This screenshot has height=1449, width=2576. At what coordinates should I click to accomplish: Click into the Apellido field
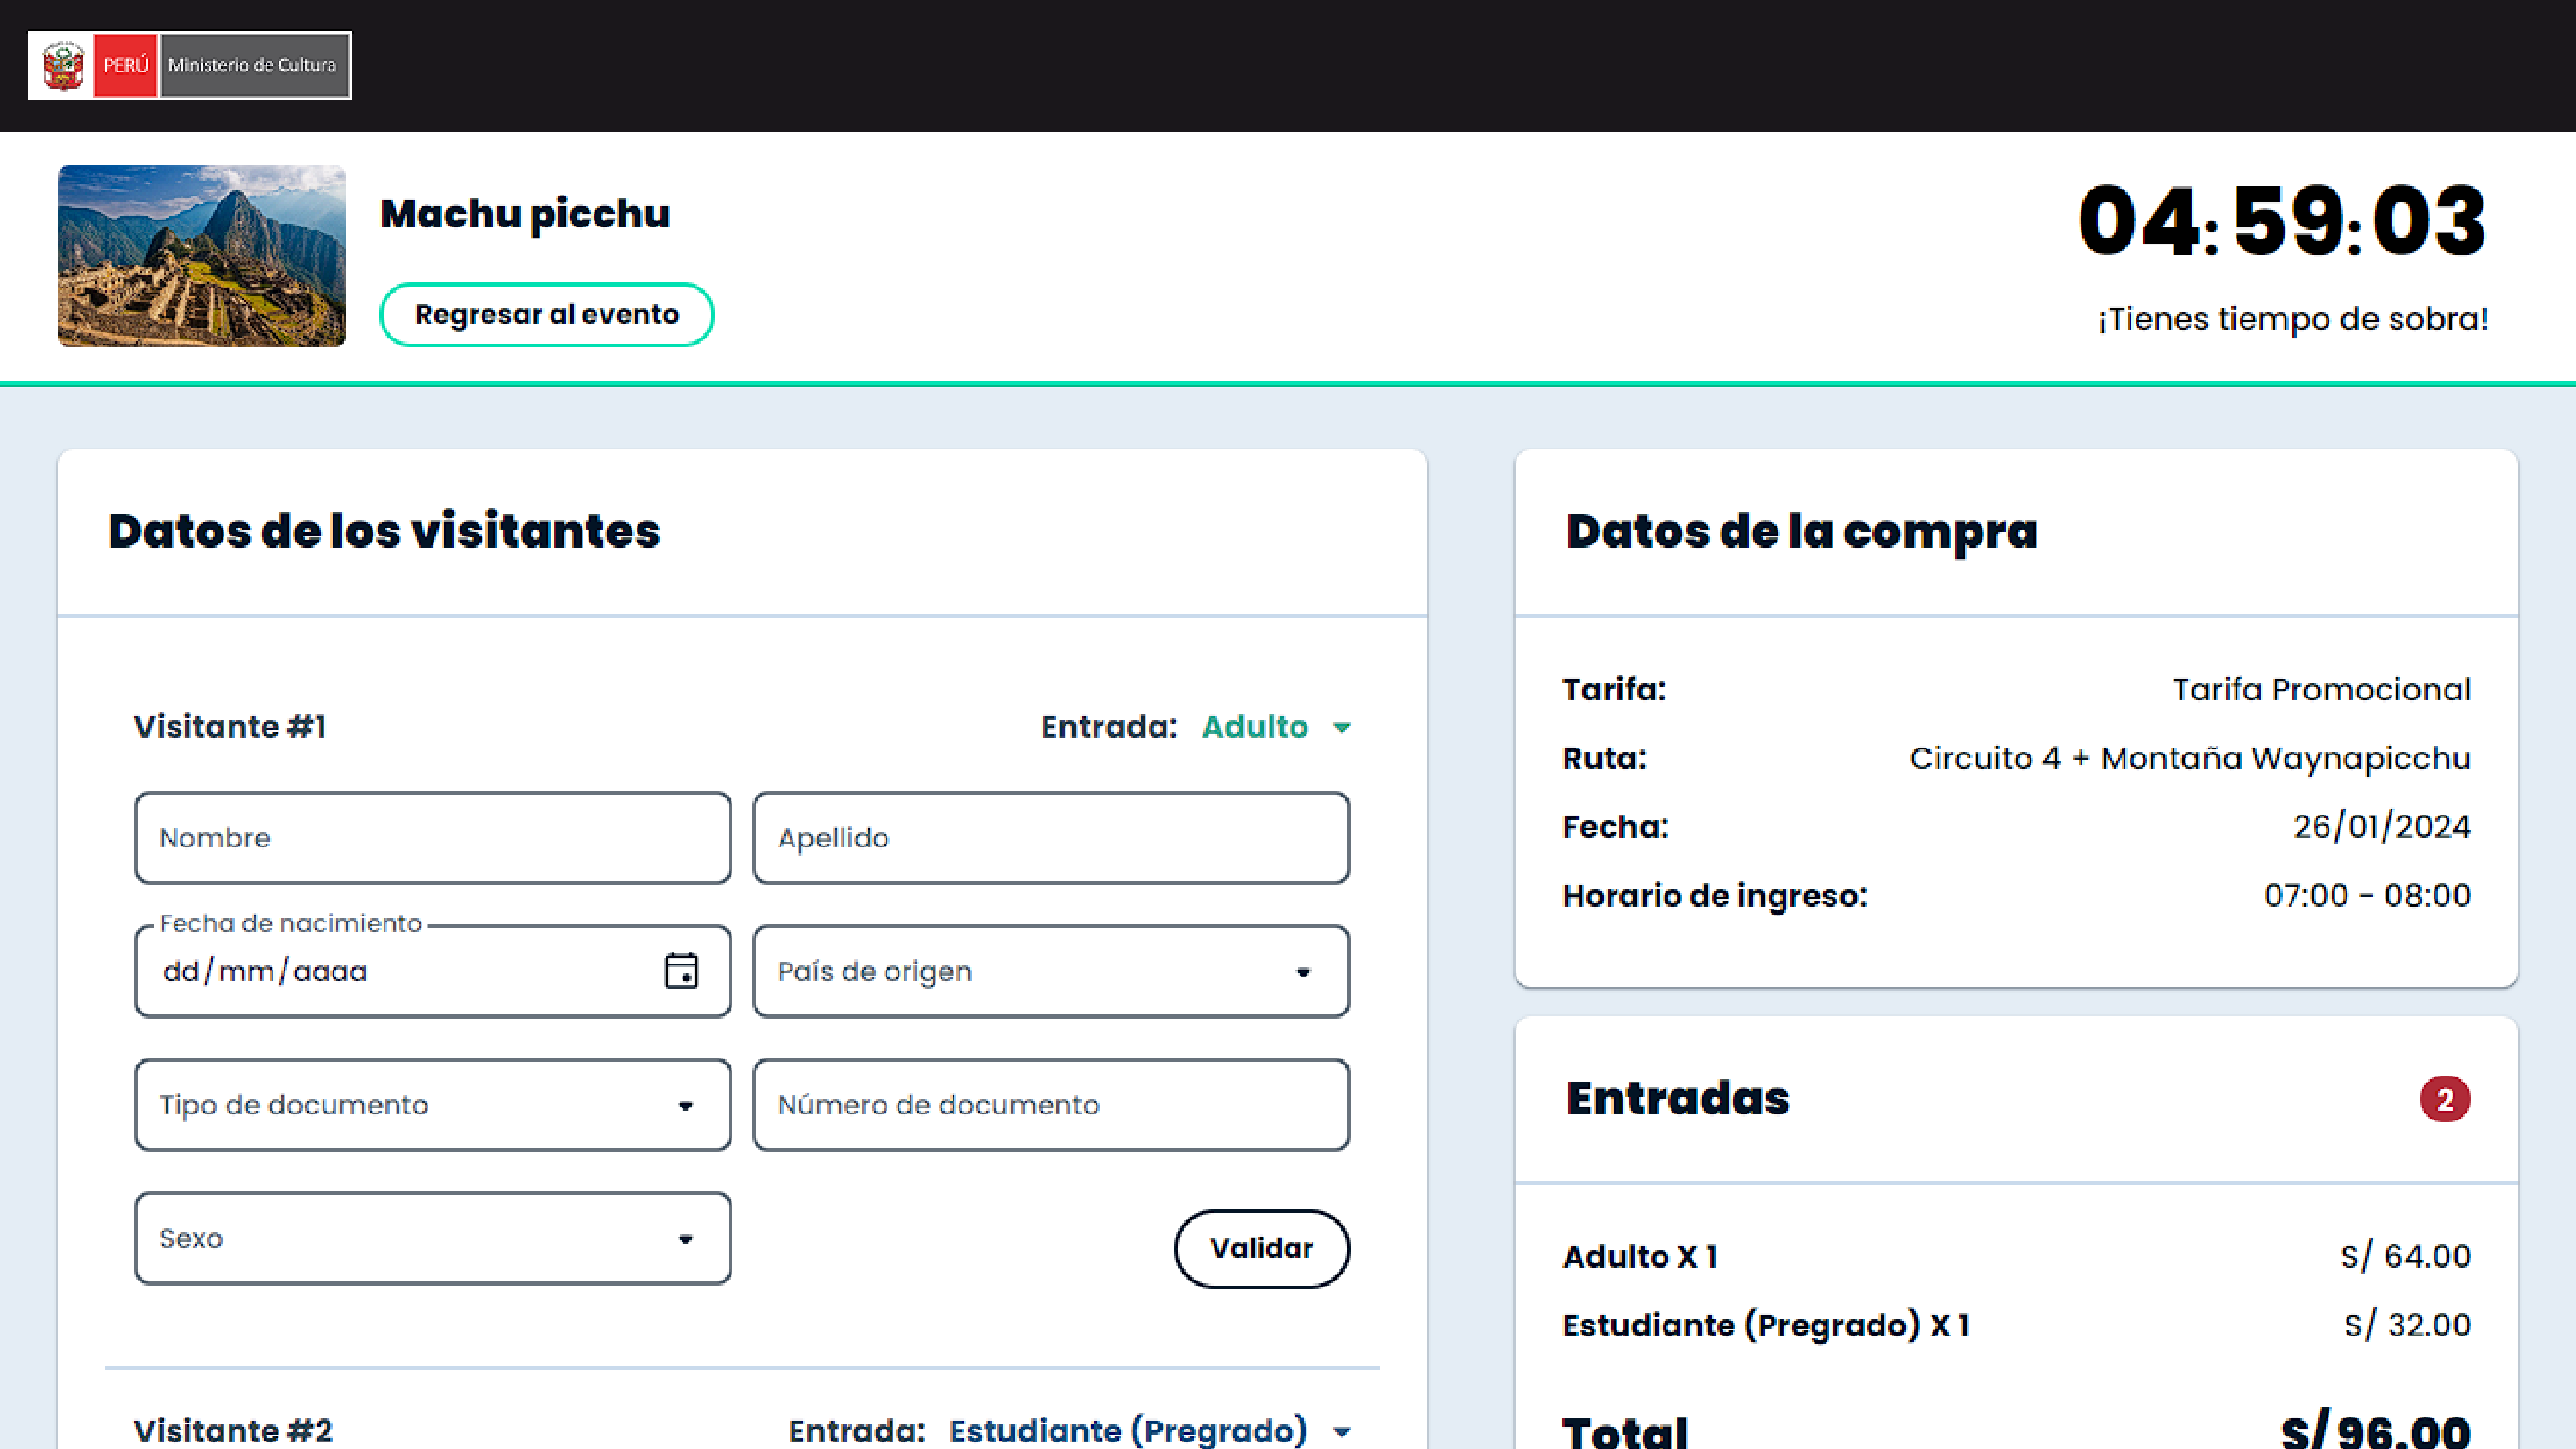(1050, 838)
